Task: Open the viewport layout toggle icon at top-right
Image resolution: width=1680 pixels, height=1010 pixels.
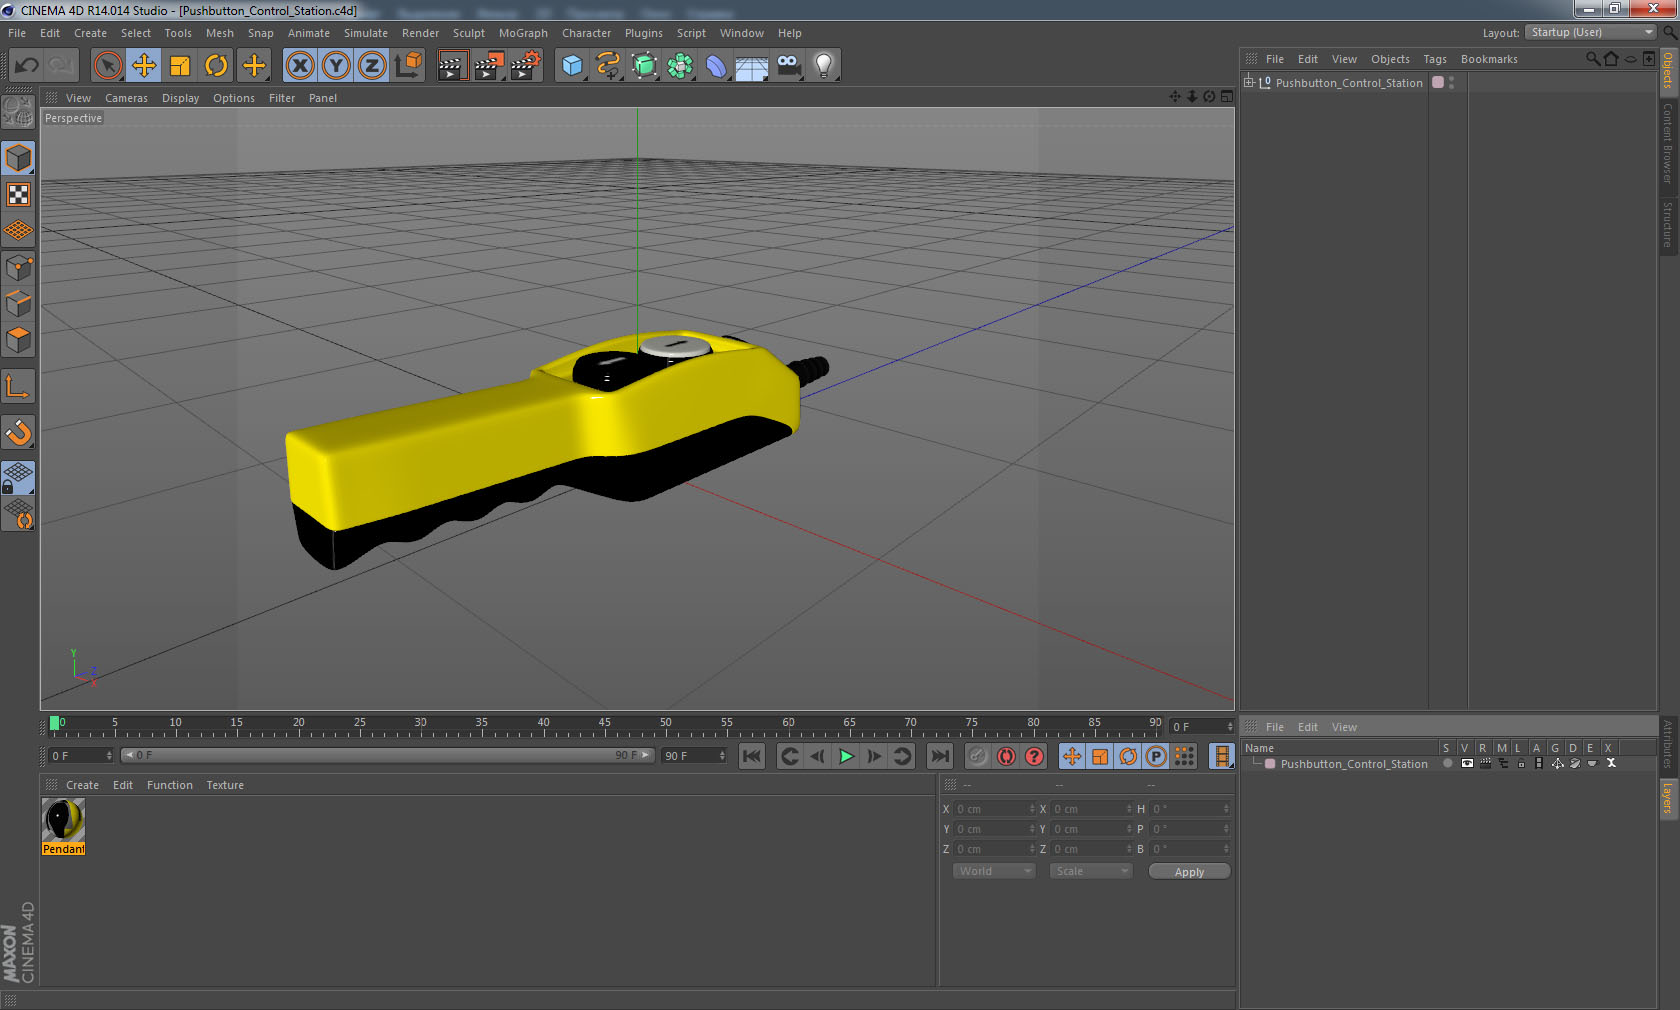Action: pyautogui.click(x=1226, y=97)
